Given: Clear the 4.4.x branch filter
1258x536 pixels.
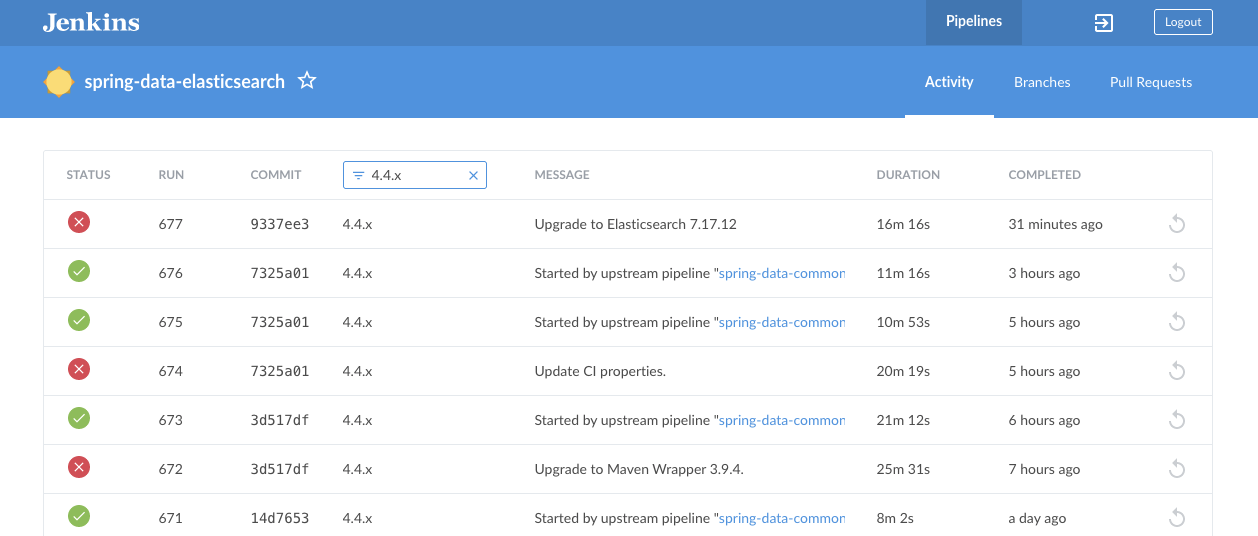Looking at the screenshot, I should (474, 175).
